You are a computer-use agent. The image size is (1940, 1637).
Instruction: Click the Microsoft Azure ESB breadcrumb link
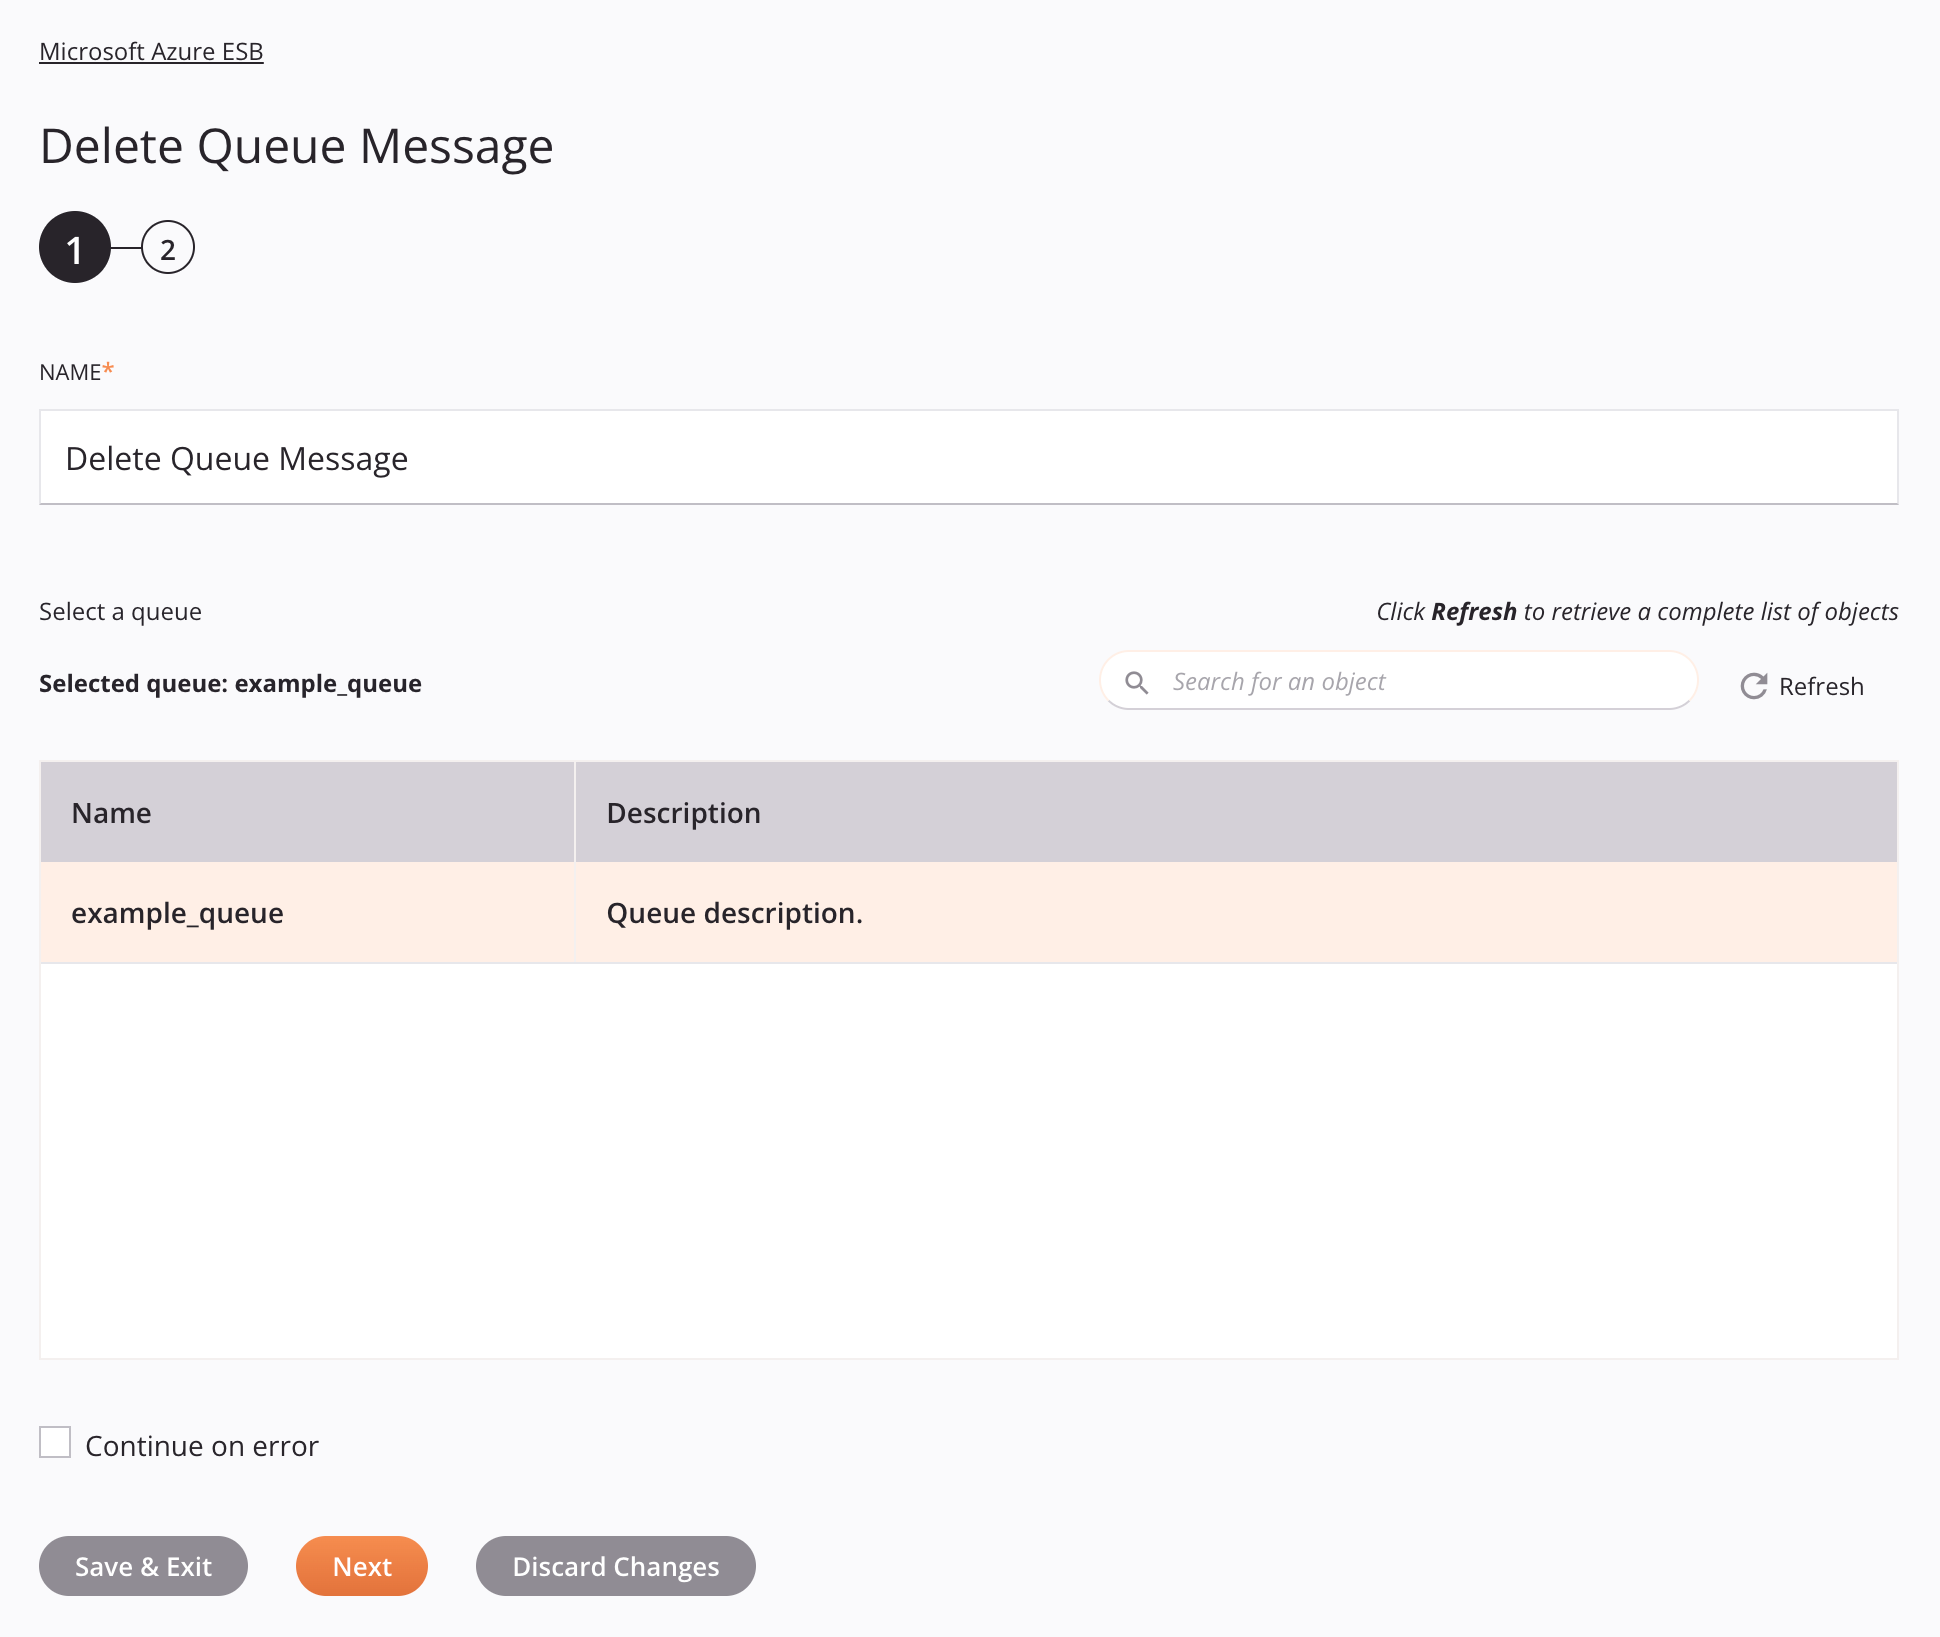[x=151, y=50]
